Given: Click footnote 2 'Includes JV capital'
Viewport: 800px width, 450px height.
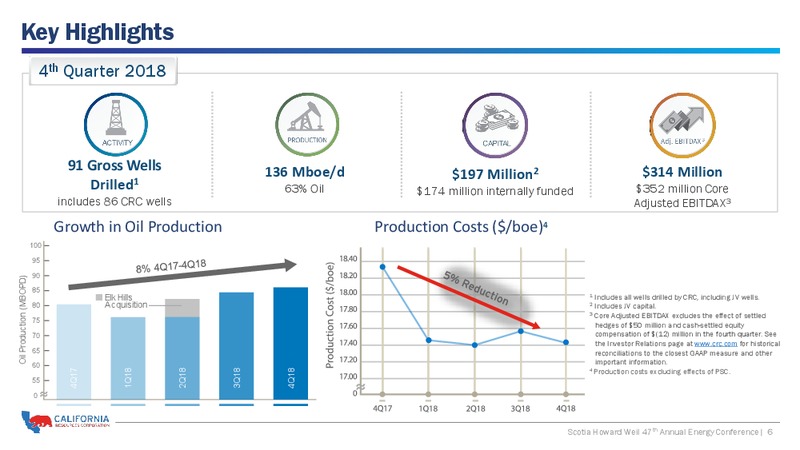Looking at the screenshot, I should click(x=623, y=306).
